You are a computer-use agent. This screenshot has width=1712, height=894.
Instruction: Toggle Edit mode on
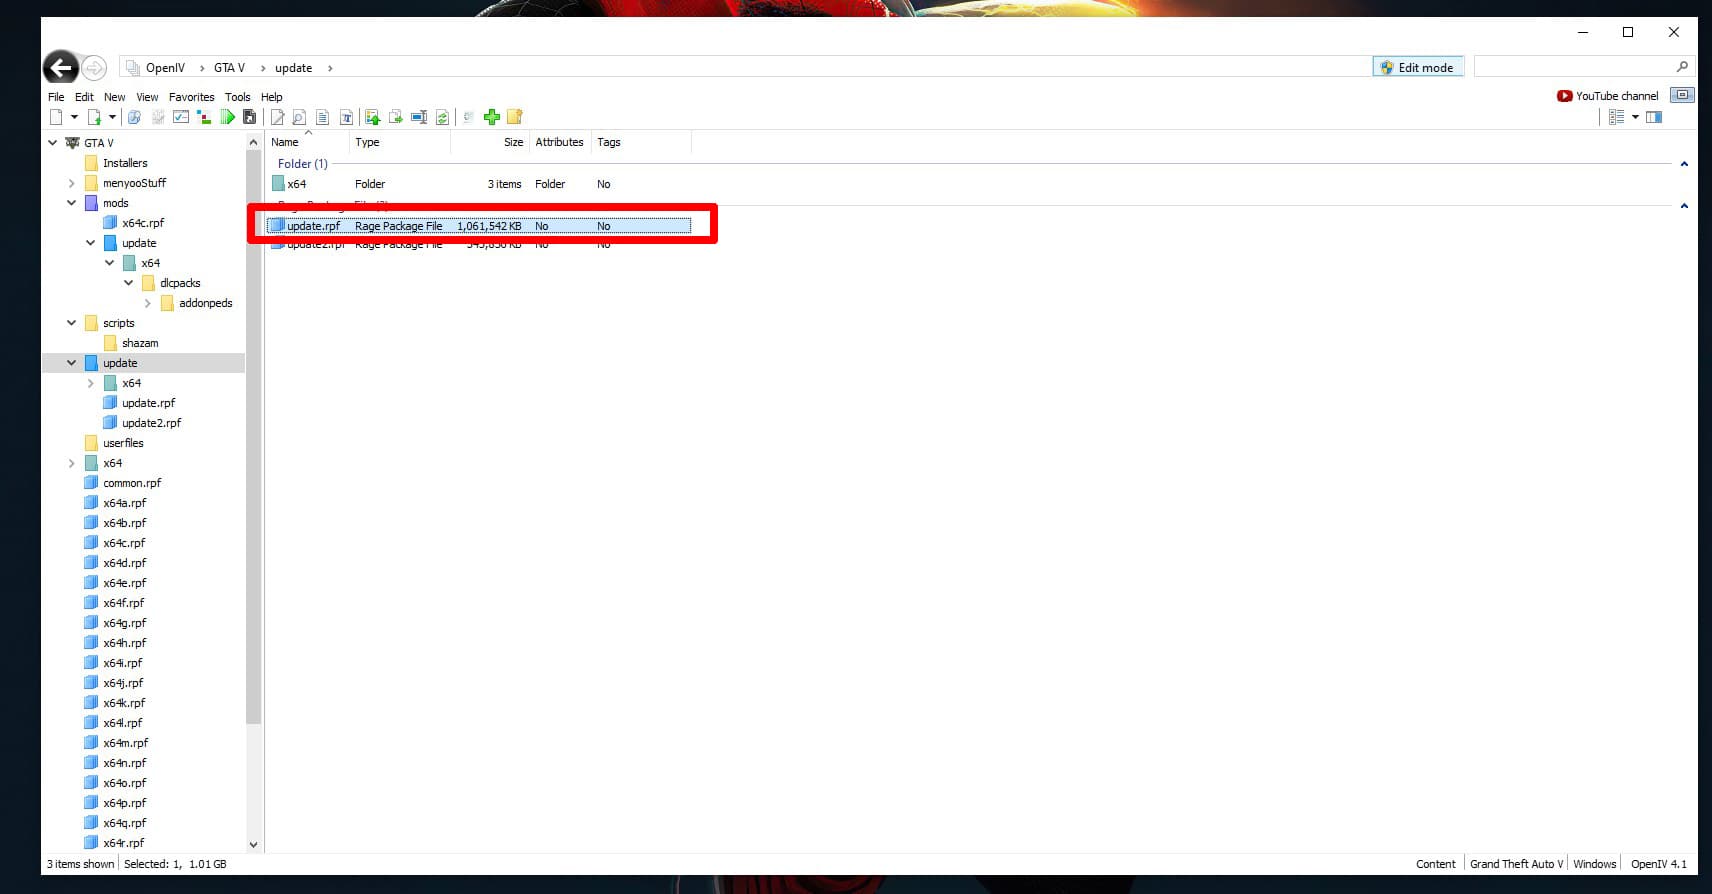pos(1417,67)
